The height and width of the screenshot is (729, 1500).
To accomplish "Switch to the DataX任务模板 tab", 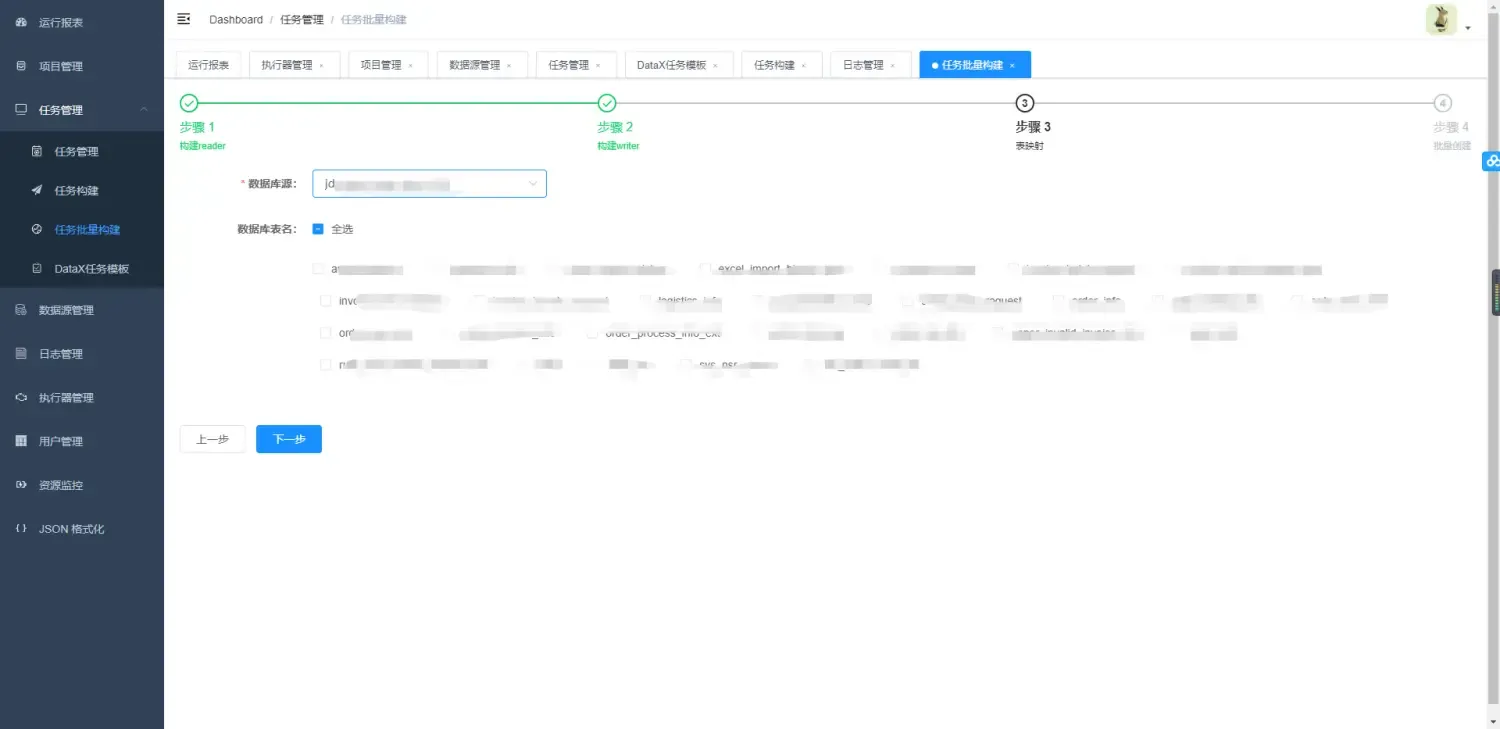I will pyautogui.click(x=672, y=63).
